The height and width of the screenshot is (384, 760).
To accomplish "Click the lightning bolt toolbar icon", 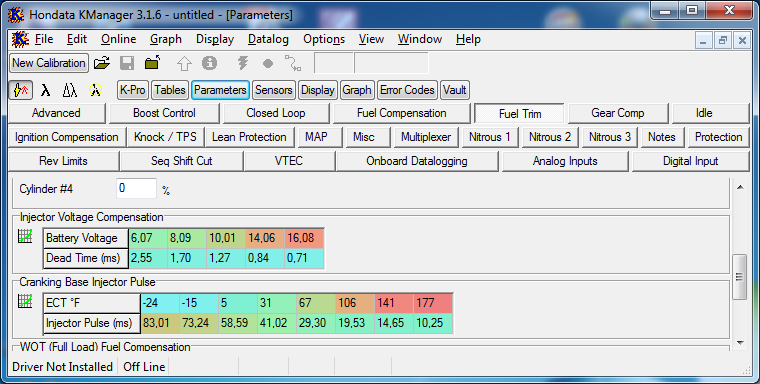I will (x=243, y=63).
